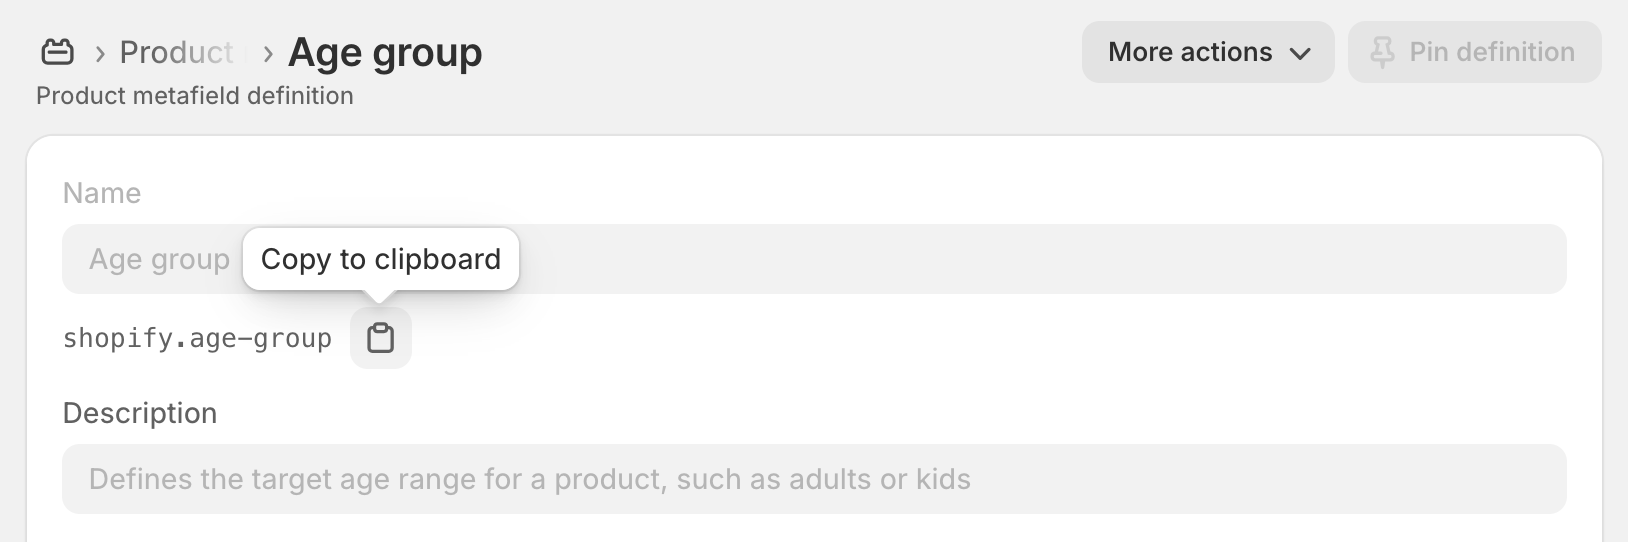1628x542 pixels.
Task: Click the Name field label
Action: click(x=102, y=193)
